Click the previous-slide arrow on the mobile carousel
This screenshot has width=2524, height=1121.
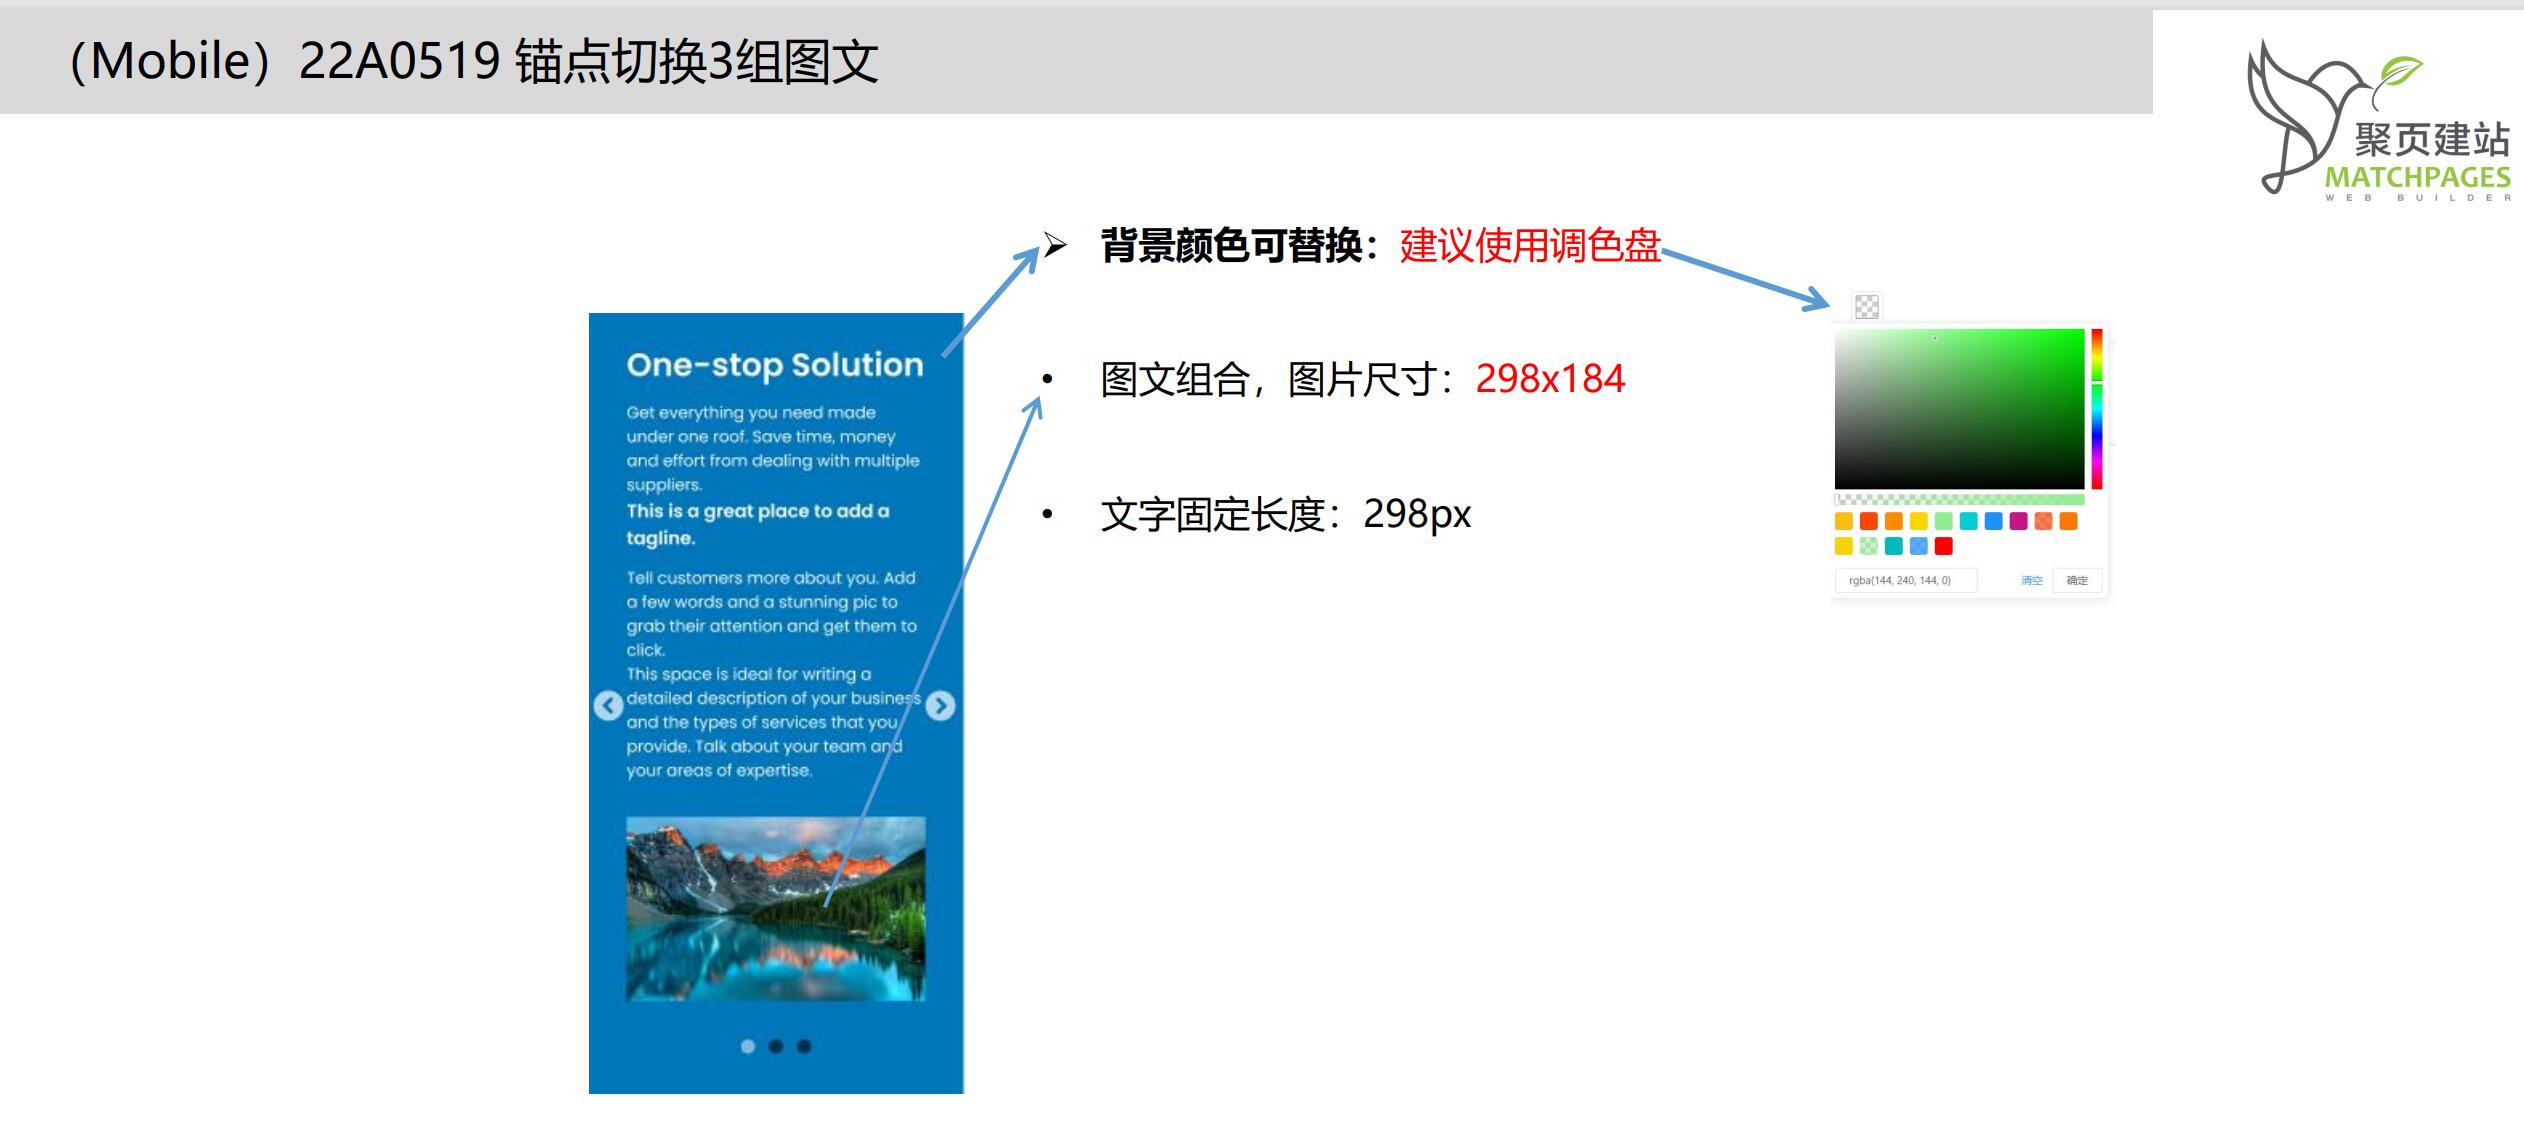point(608,706)
